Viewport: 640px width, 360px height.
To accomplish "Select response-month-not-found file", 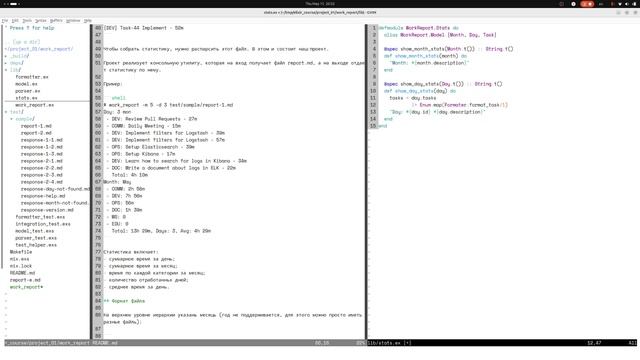I will tap(55, 203).
